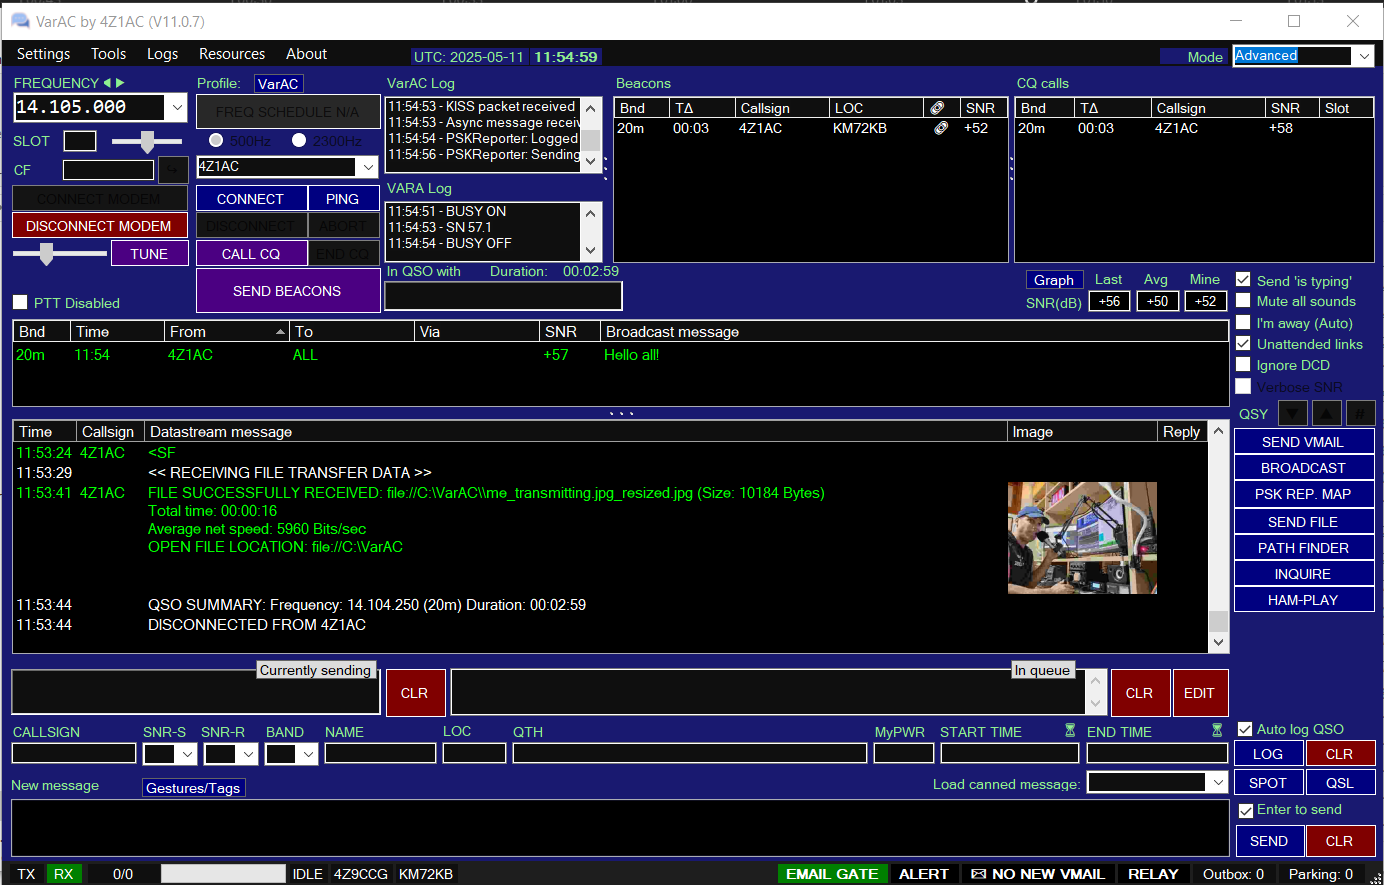Click the EDIT queue button
The width and height of the screenshot is (1384, 885).
(x=1199, y=693)
